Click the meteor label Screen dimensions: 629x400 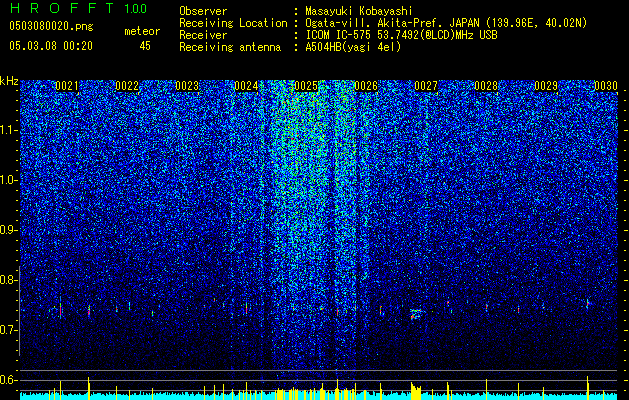[142, 31]
